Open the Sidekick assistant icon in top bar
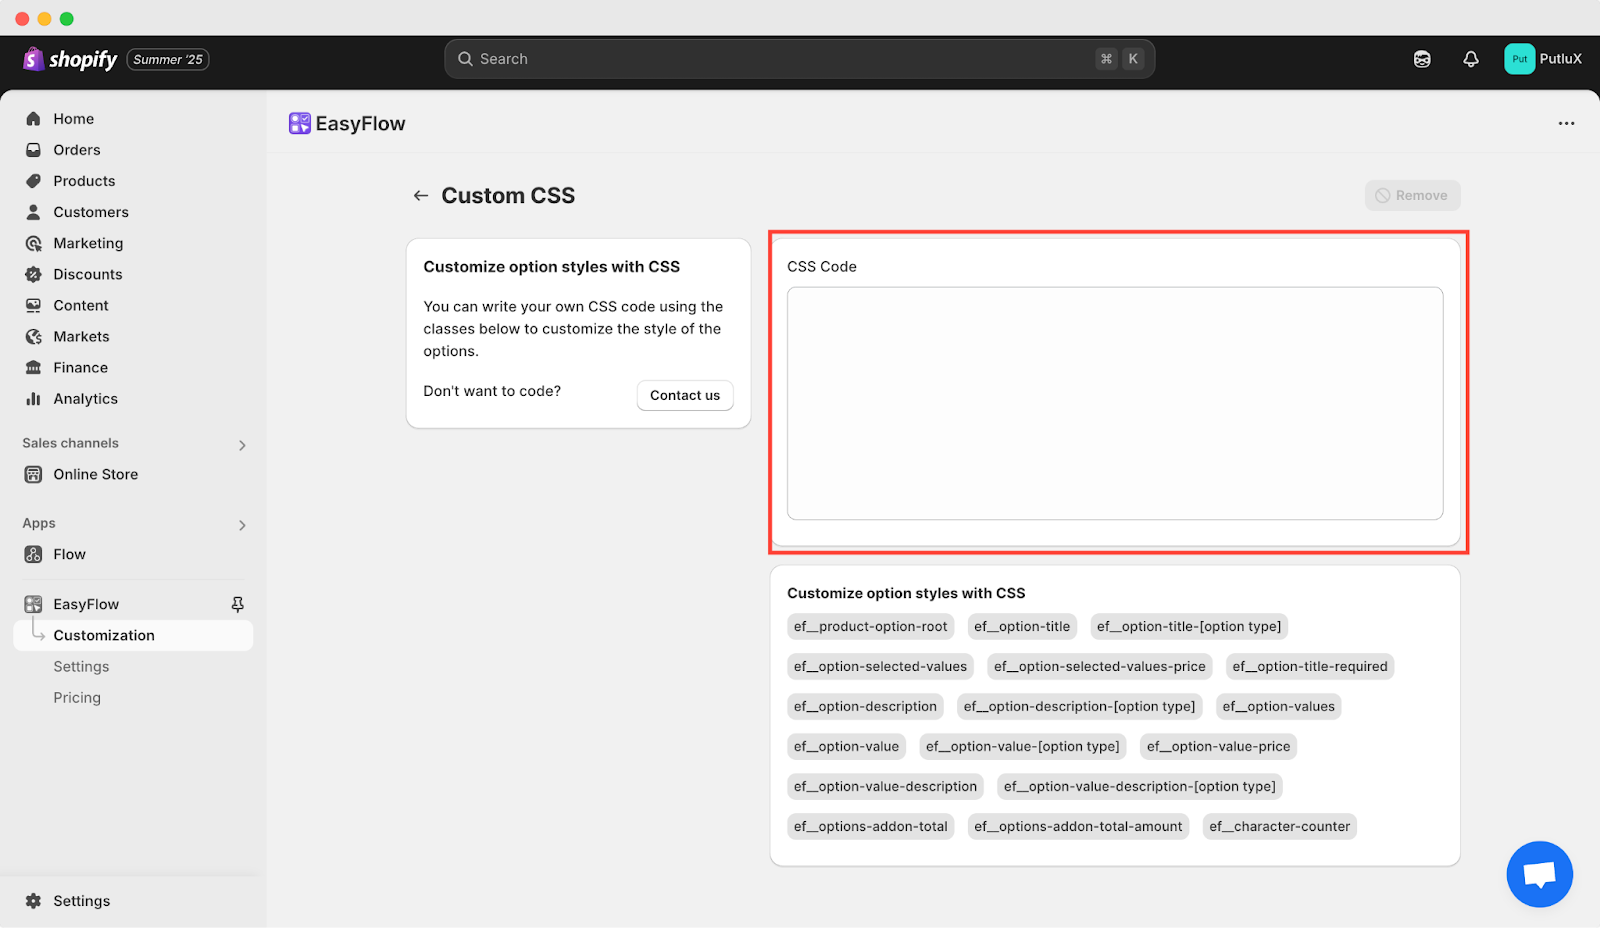 [x=1422, y=59]
